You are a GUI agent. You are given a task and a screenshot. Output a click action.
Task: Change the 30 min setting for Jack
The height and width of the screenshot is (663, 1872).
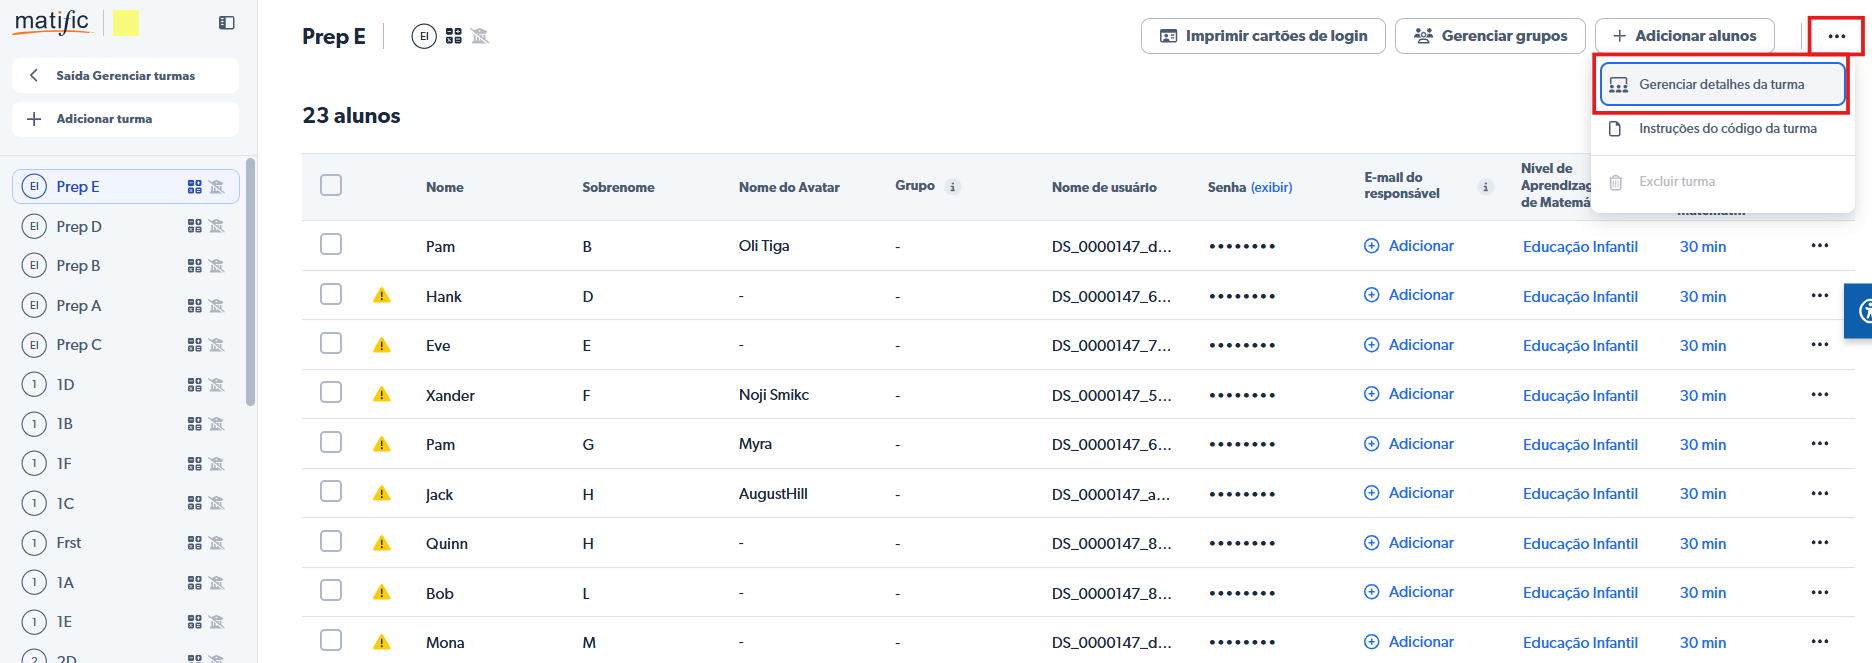(x=1702, y=494)
